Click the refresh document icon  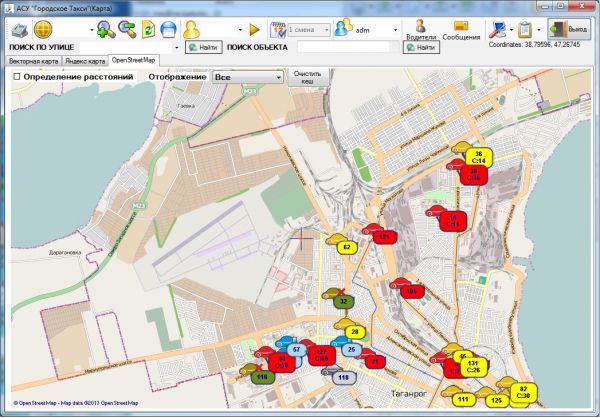[149, 29]
